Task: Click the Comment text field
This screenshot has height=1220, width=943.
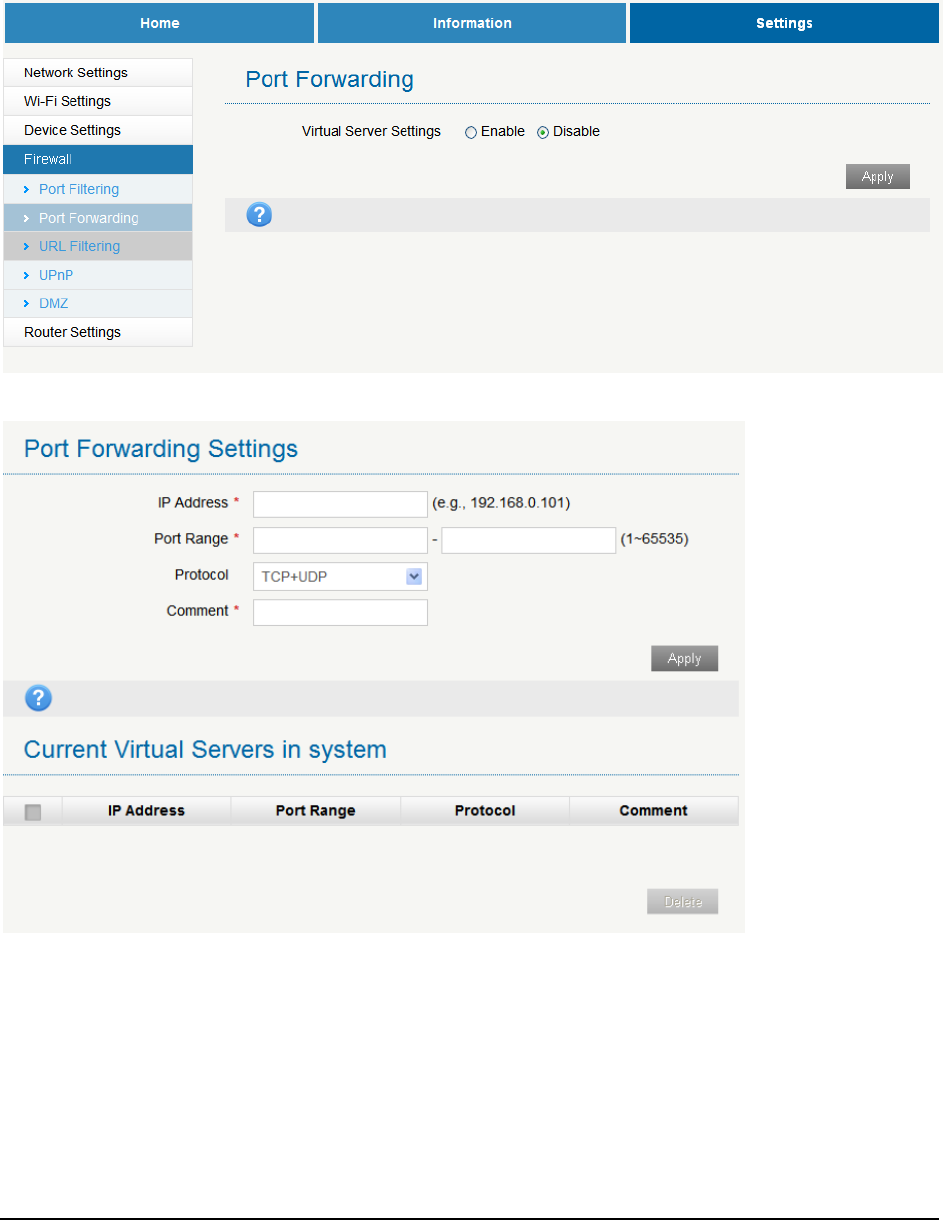Action: click(340, 612)
